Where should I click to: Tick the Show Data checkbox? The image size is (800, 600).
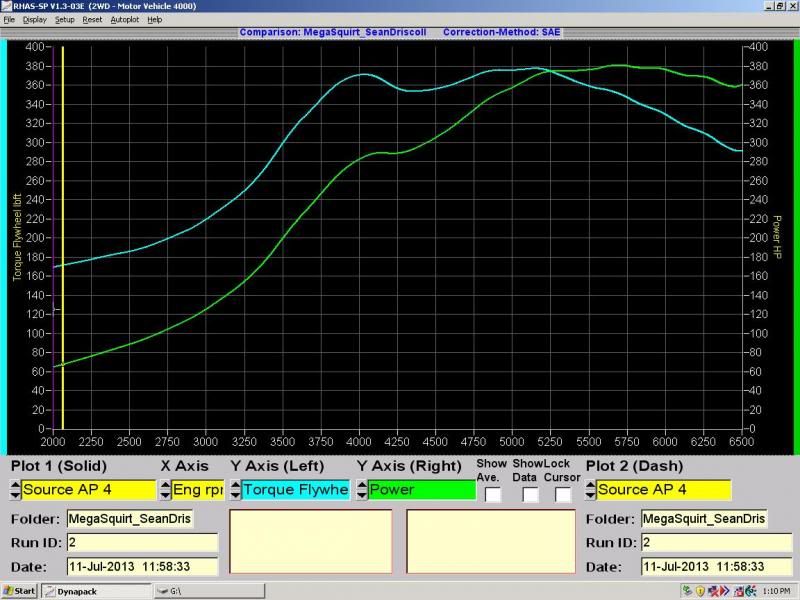pyautogui.click(x=530, y=493)
